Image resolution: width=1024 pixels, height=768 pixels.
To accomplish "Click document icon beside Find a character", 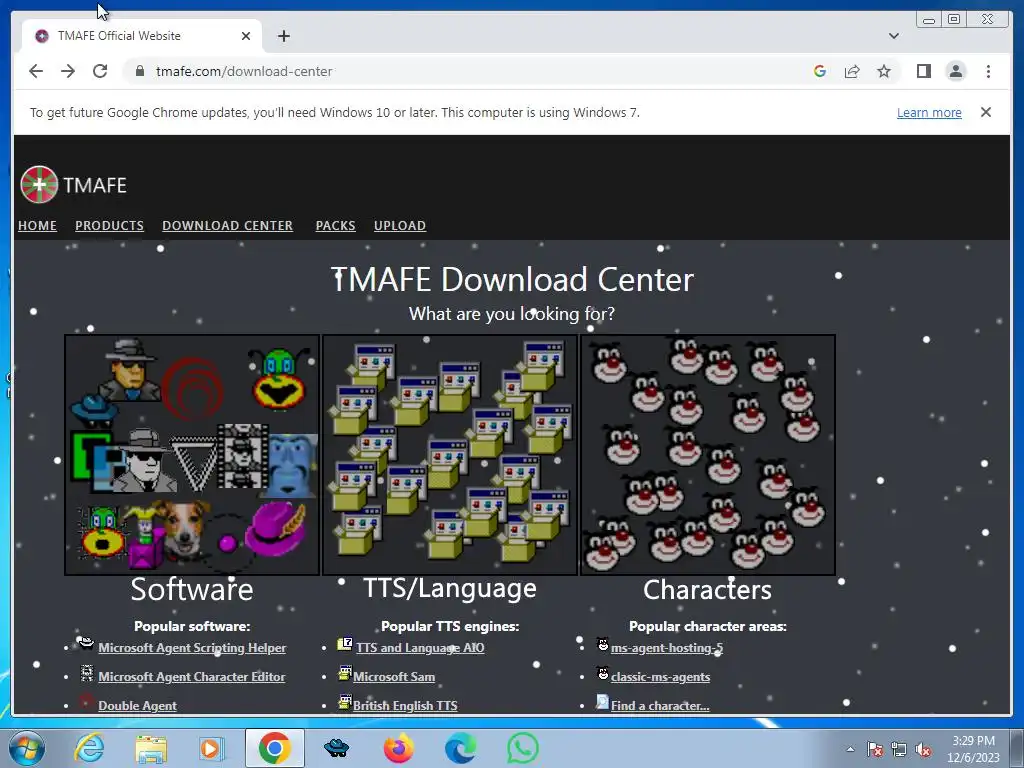I will (x=602, y=702).
